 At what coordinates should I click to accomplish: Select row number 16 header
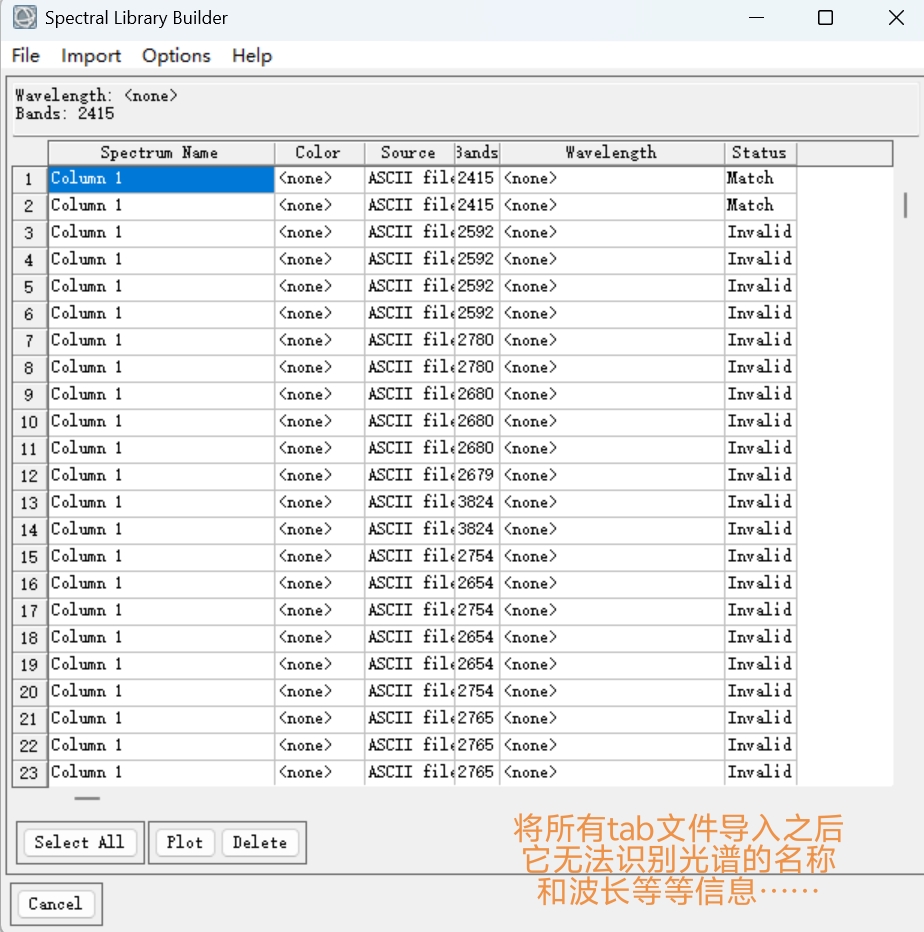coord(30,584)
